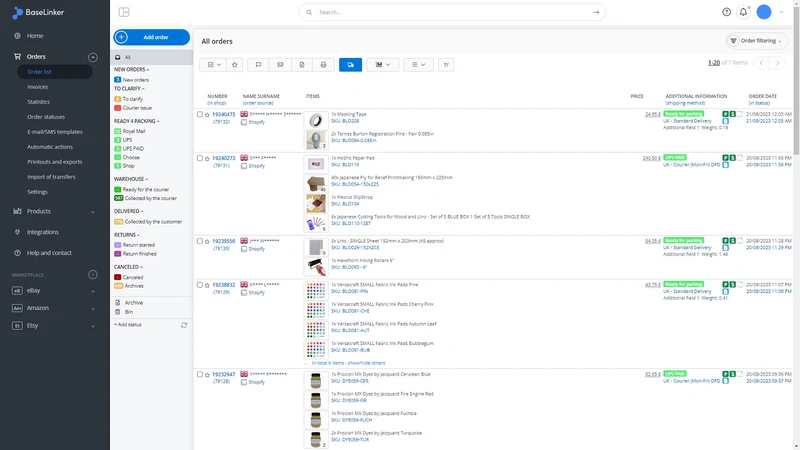Click the BaseLinker logo

pyautogui.click(x=38, y=12)
